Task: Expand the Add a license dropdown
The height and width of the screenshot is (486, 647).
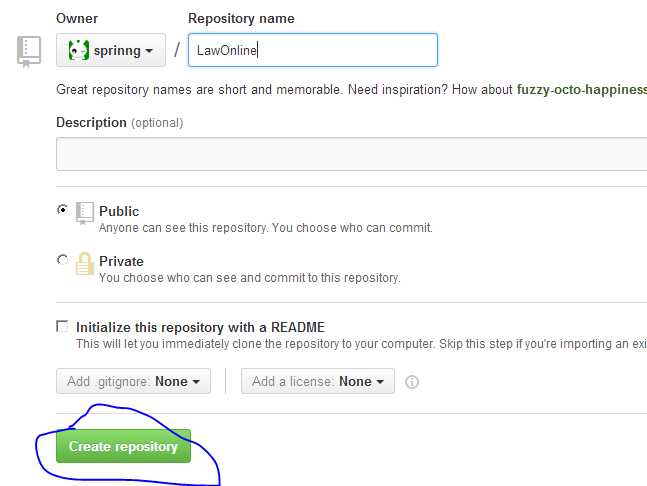Action: (318, 381)
